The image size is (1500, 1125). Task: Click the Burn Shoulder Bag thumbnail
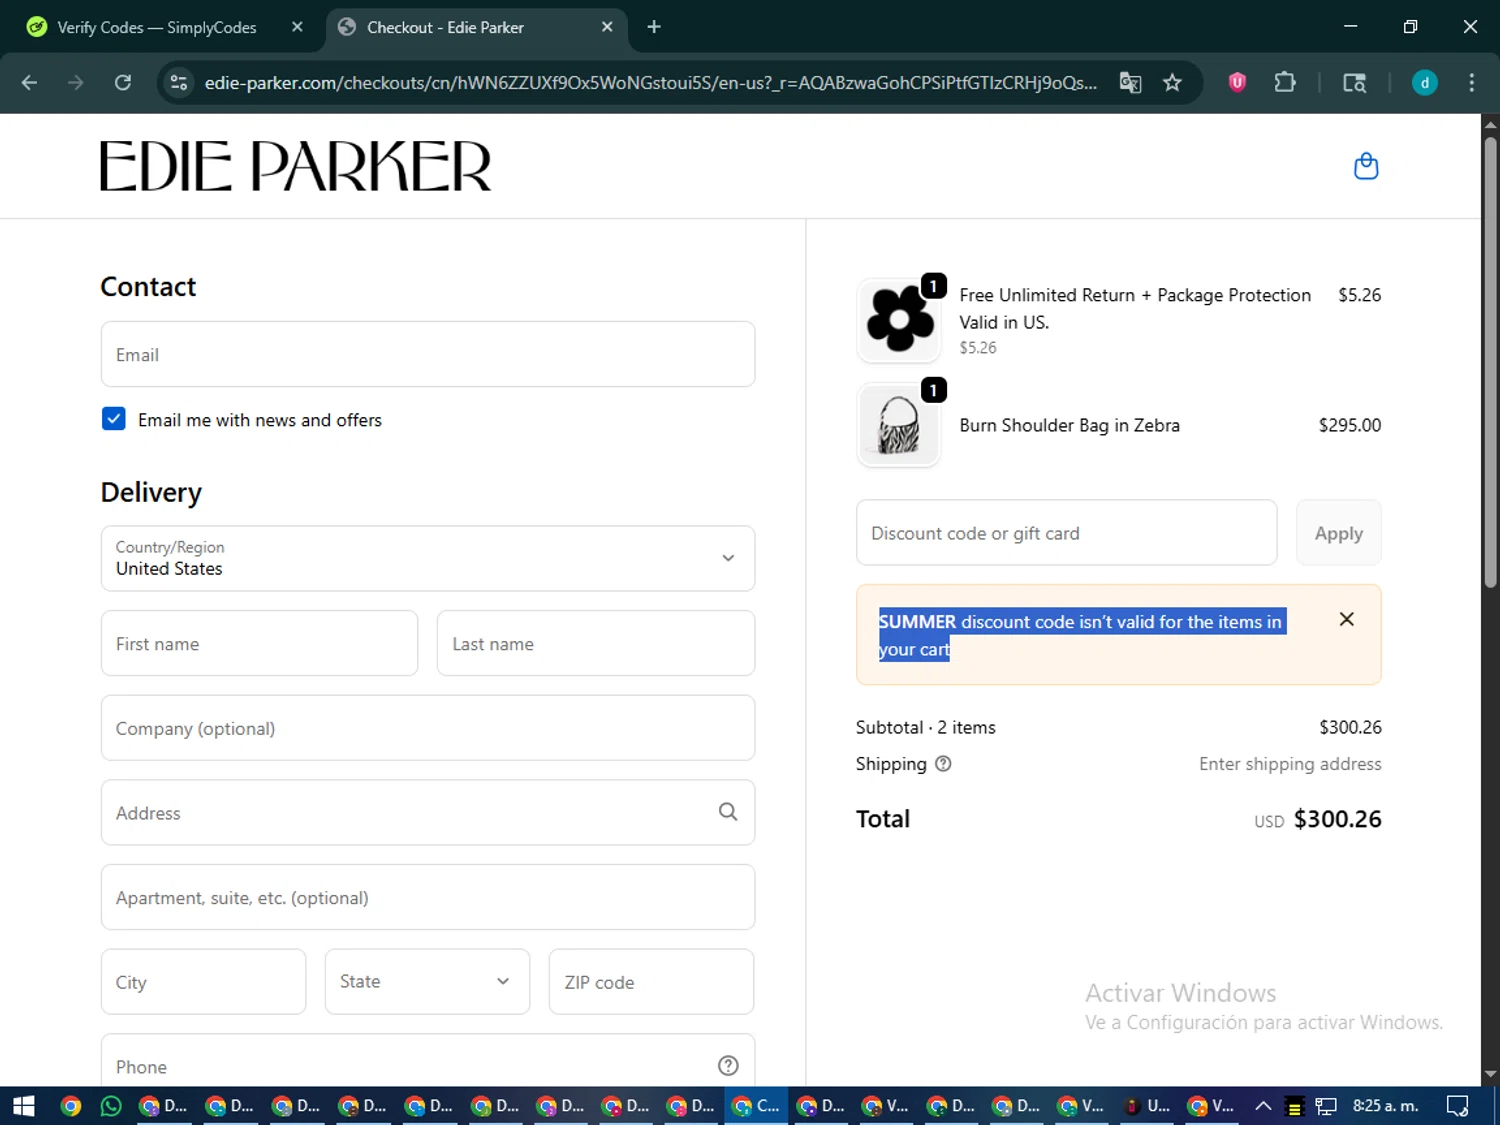coord(899,425)
